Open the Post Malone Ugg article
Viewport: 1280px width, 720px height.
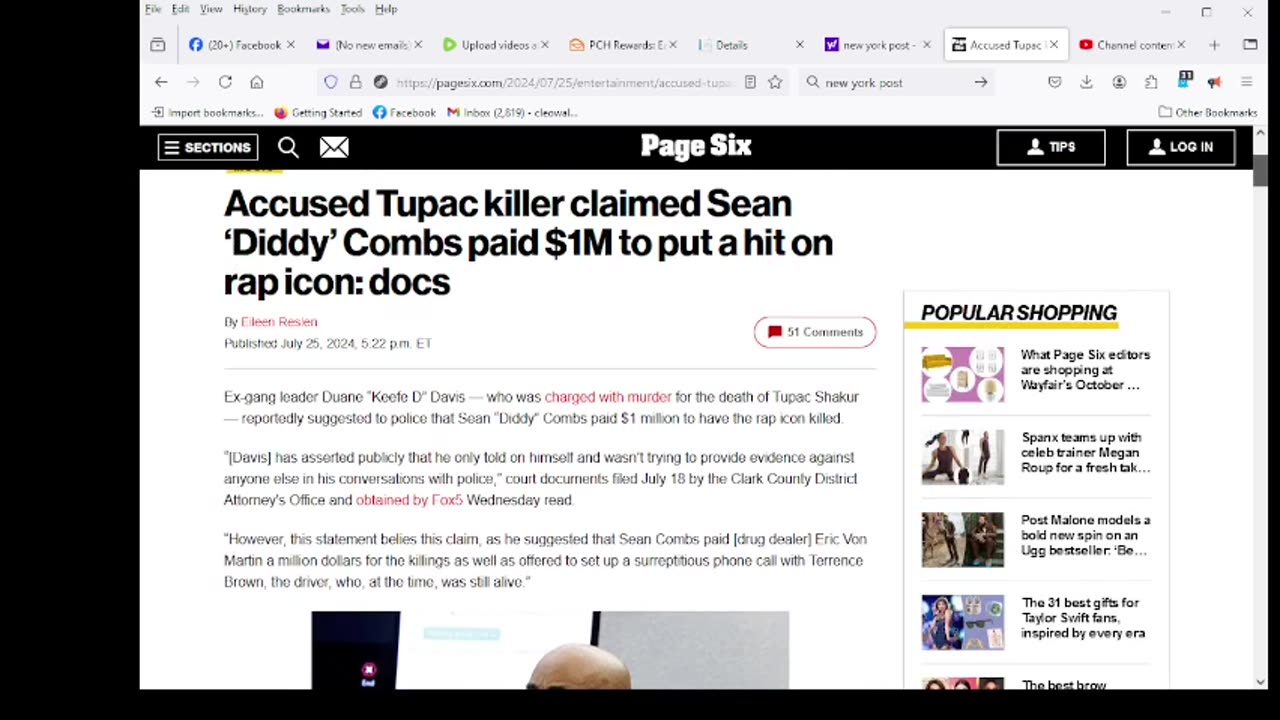click(x=1085, y=536)
